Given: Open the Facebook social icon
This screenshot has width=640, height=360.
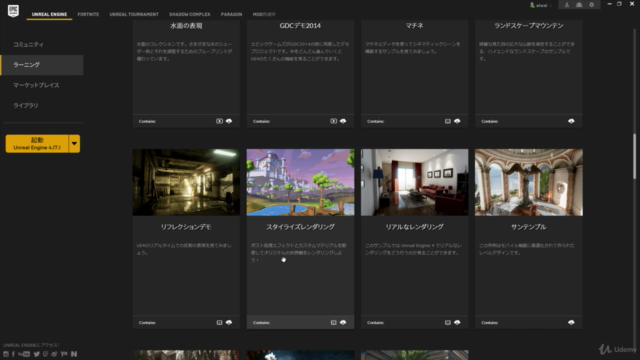Looking at the screenshot, I should coord(13,354).
